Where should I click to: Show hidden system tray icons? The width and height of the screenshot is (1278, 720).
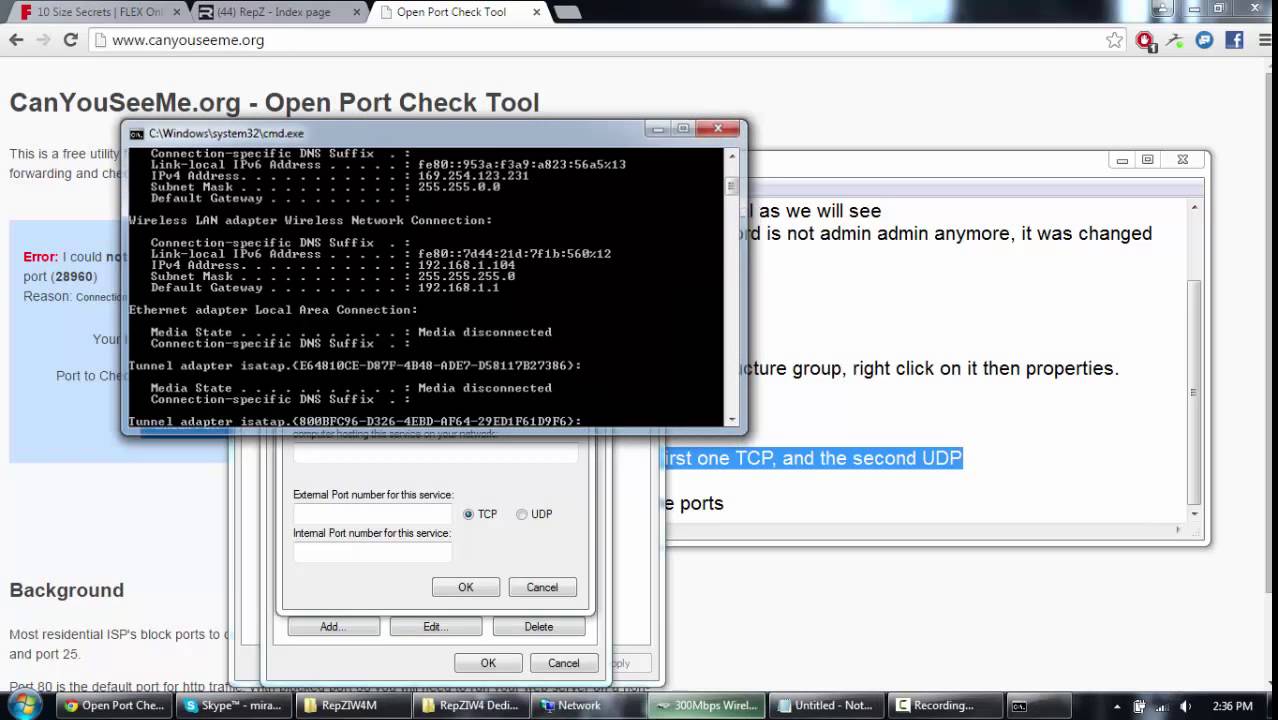pyautogui.click(x=1117, y=706)
